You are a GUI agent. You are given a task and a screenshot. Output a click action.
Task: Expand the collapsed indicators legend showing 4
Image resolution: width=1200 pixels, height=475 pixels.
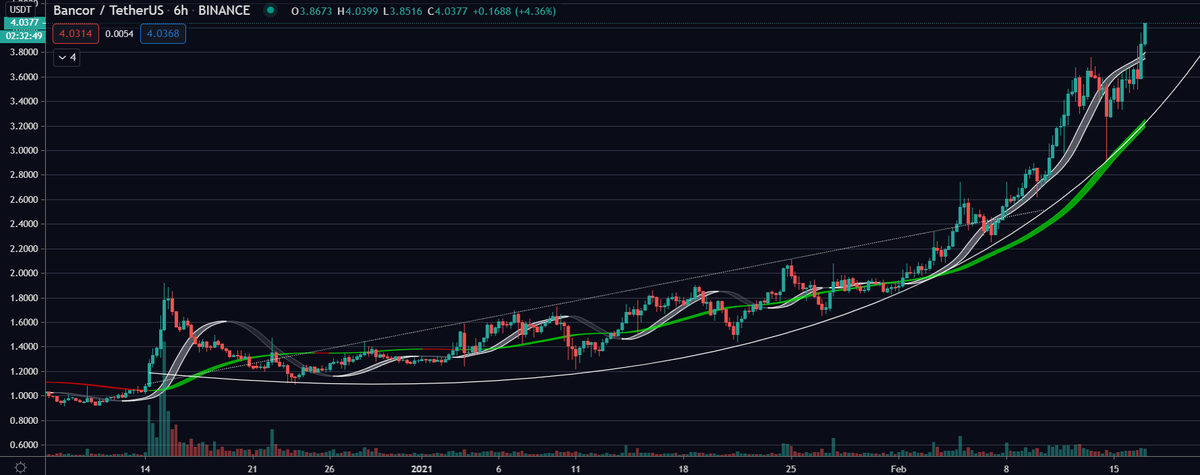click(x=68, y=58)
